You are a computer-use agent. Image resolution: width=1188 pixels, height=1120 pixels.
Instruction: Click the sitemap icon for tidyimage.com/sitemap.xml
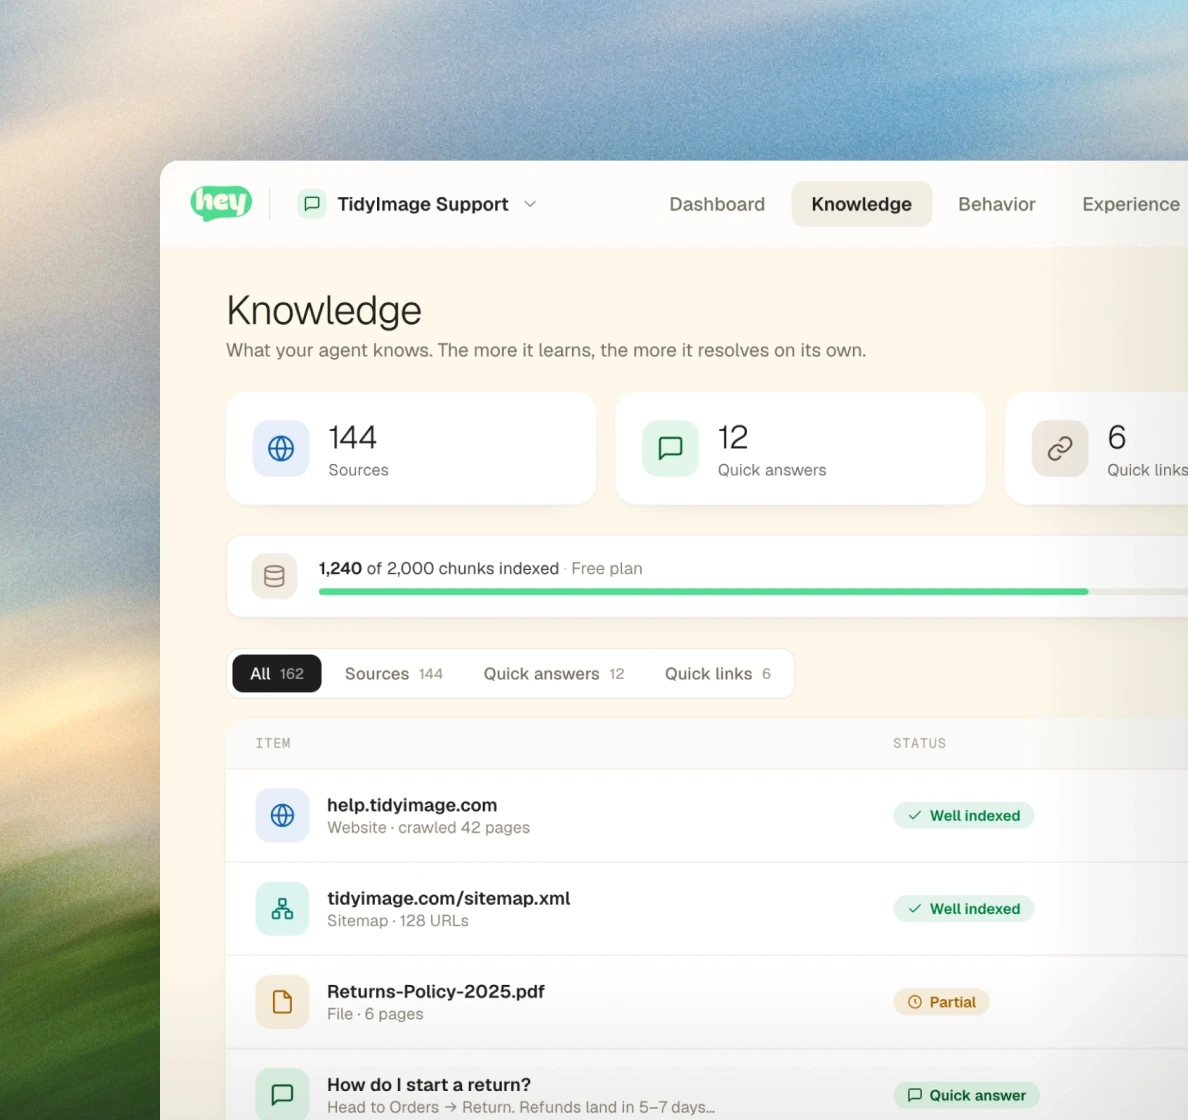(282, 909)
